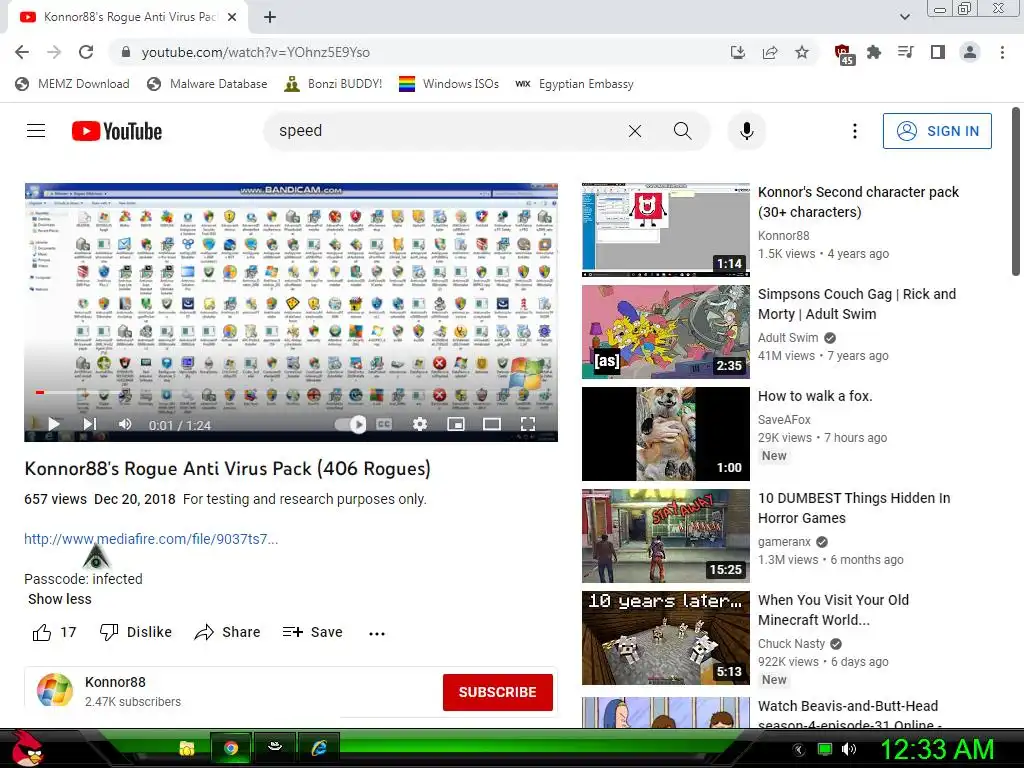Switch to theater mode
Viewport: 1024px width, 768px height.
point(492,424)
